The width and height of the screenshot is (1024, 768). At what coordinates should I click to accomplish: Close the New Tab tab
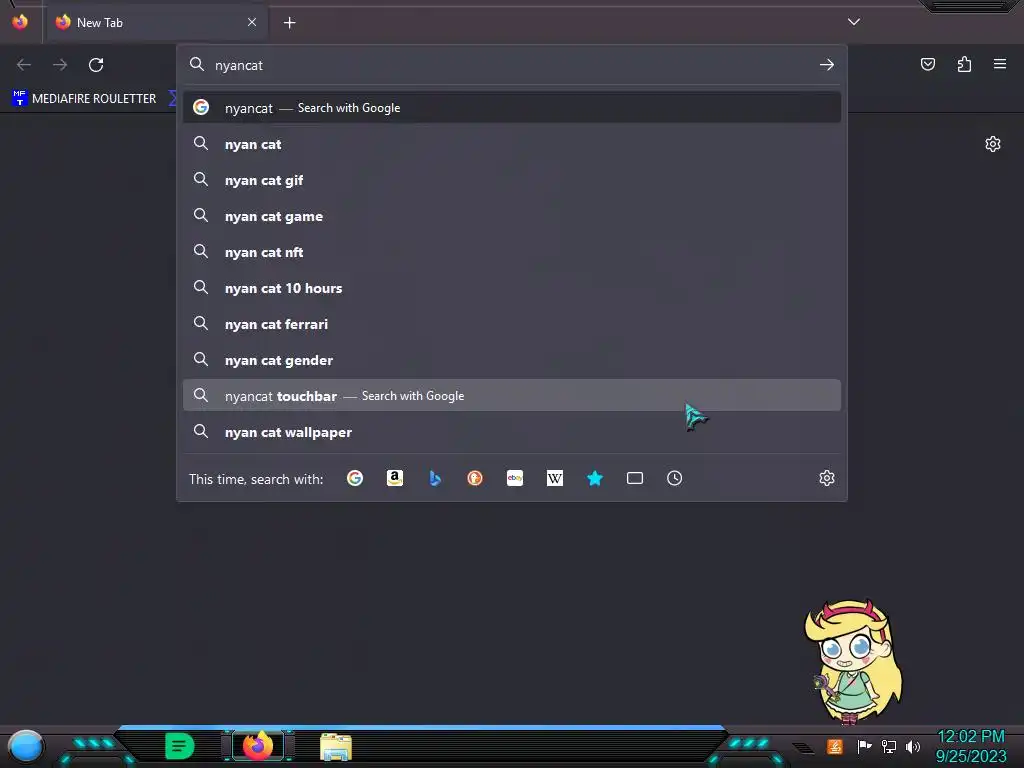[x=252, y=22]
